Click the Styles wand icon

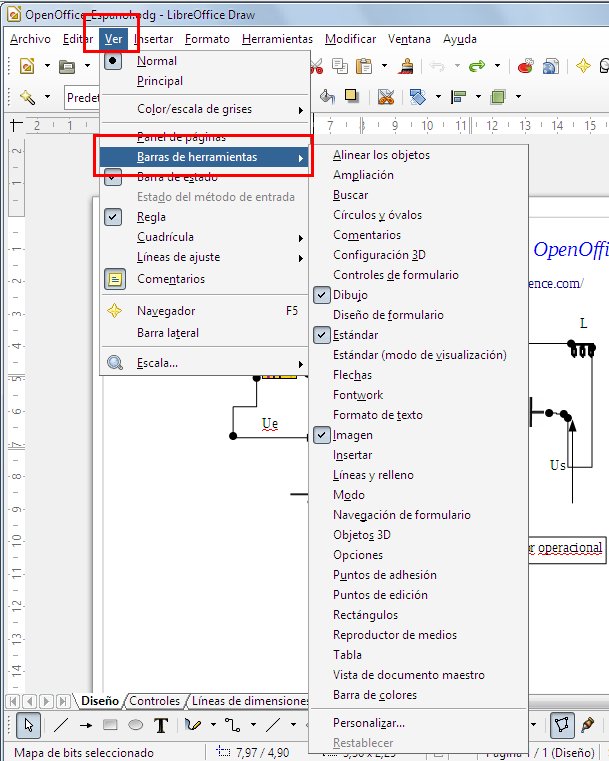(27, 97)
